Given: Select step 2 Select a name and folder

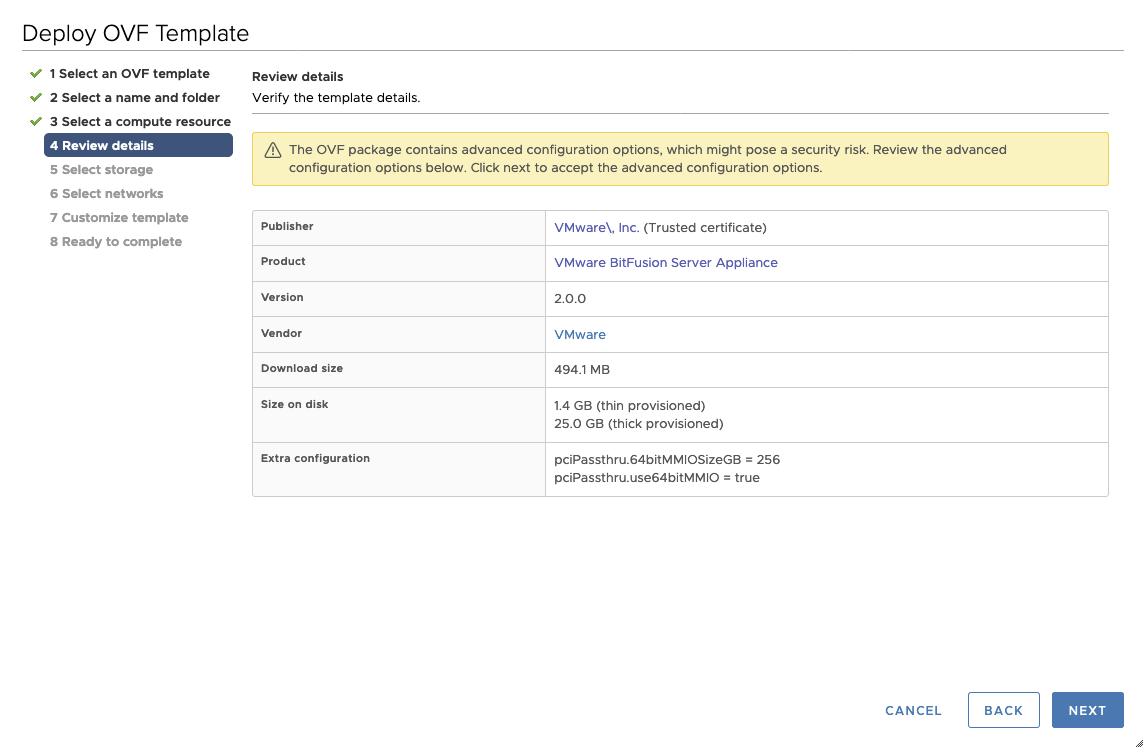Looking at the screenshot, I should [x=135, y=97].
